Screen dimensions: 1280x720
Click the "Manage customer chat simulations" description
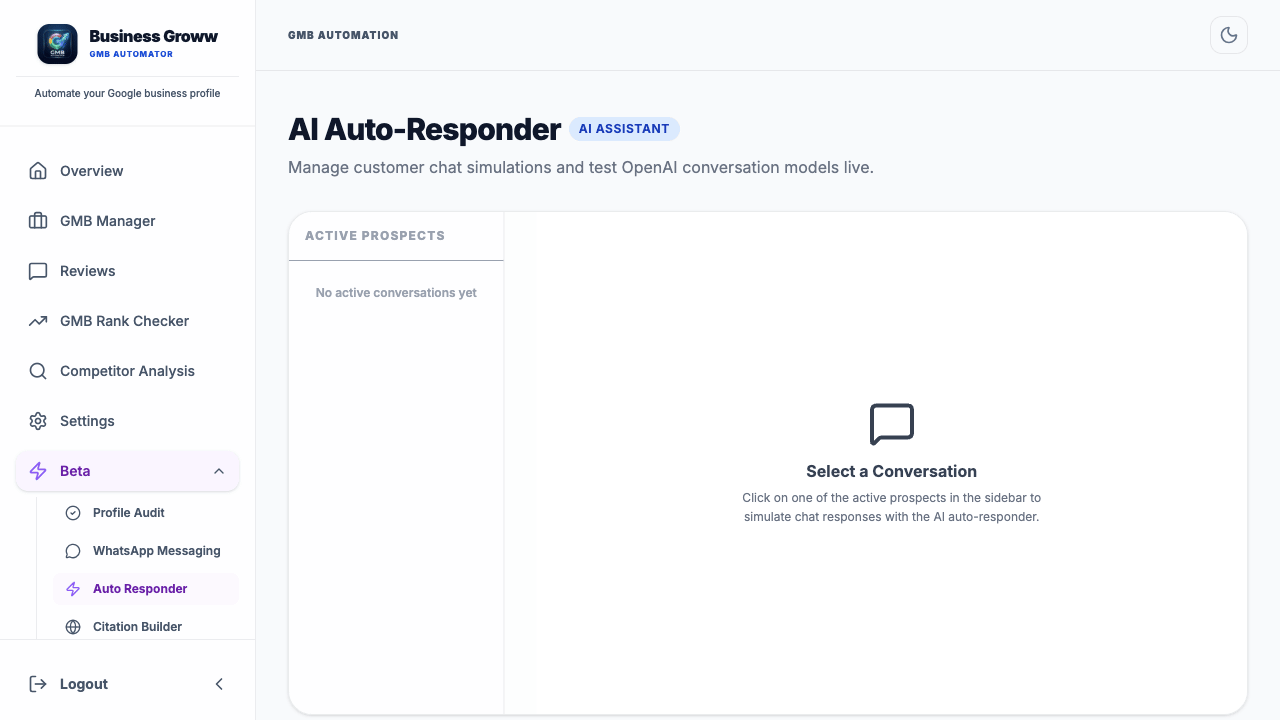pos(581,167)
